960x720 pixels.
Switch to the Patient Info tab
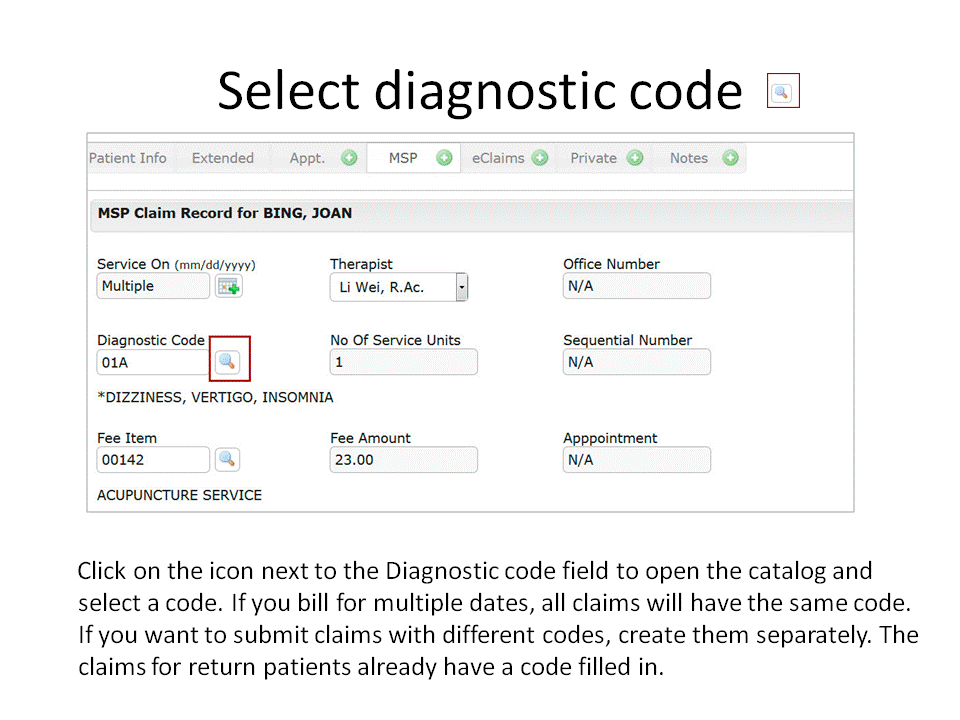[x=128, y=158]
